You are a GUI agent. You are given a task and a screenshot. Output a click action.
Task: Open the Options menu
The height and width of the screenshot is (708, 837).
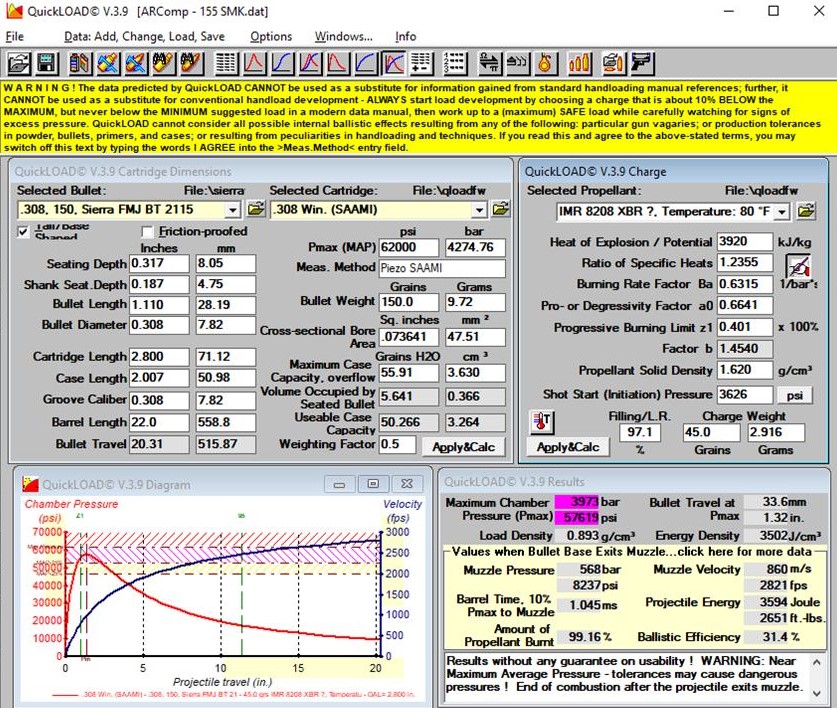click(271, 36)
